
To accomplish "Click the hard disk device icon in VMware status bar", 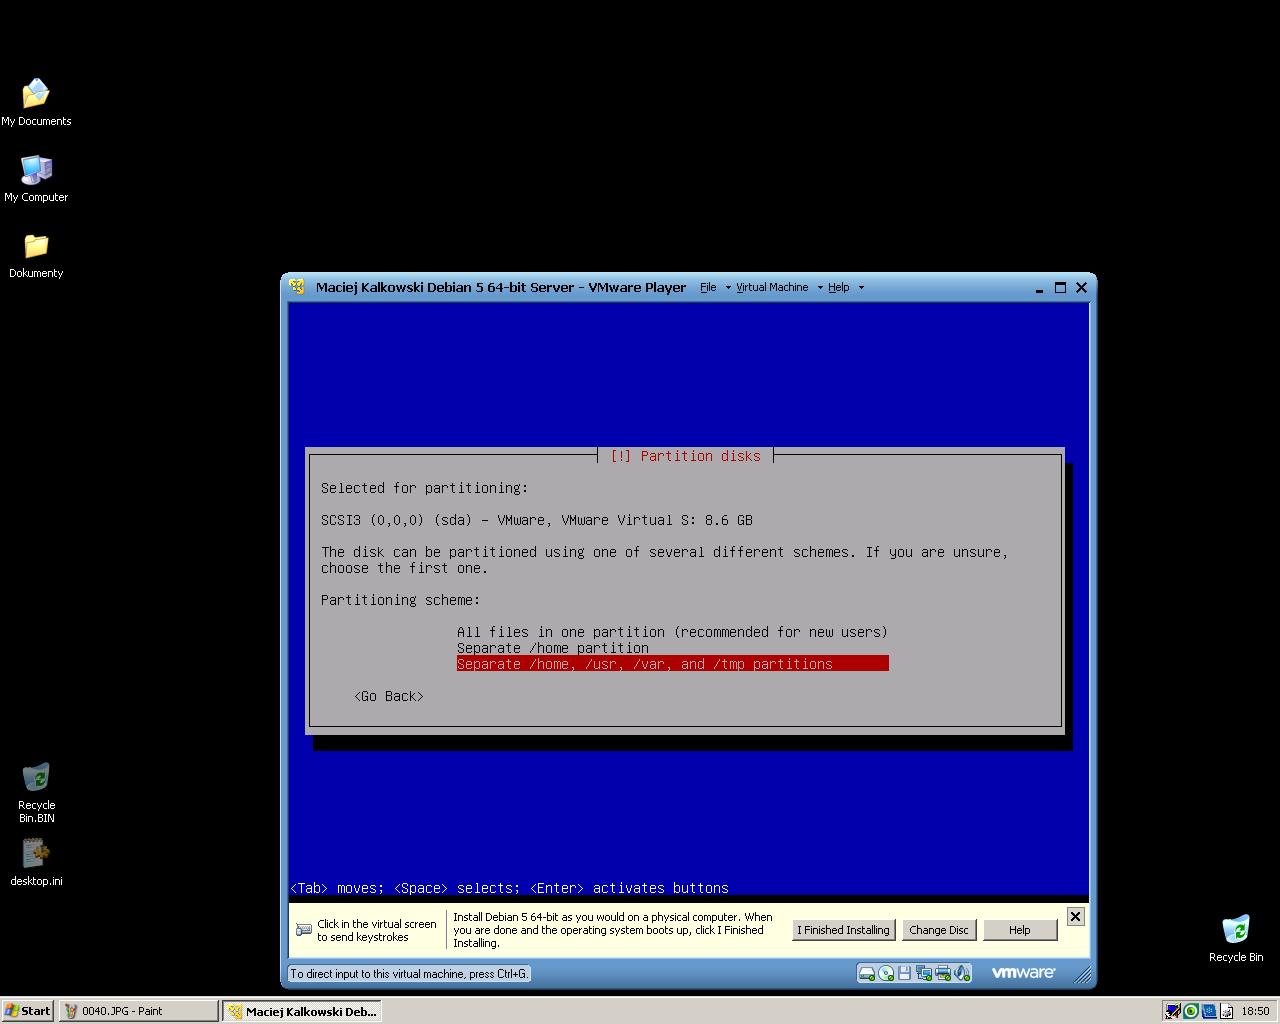I will point(867,973).
